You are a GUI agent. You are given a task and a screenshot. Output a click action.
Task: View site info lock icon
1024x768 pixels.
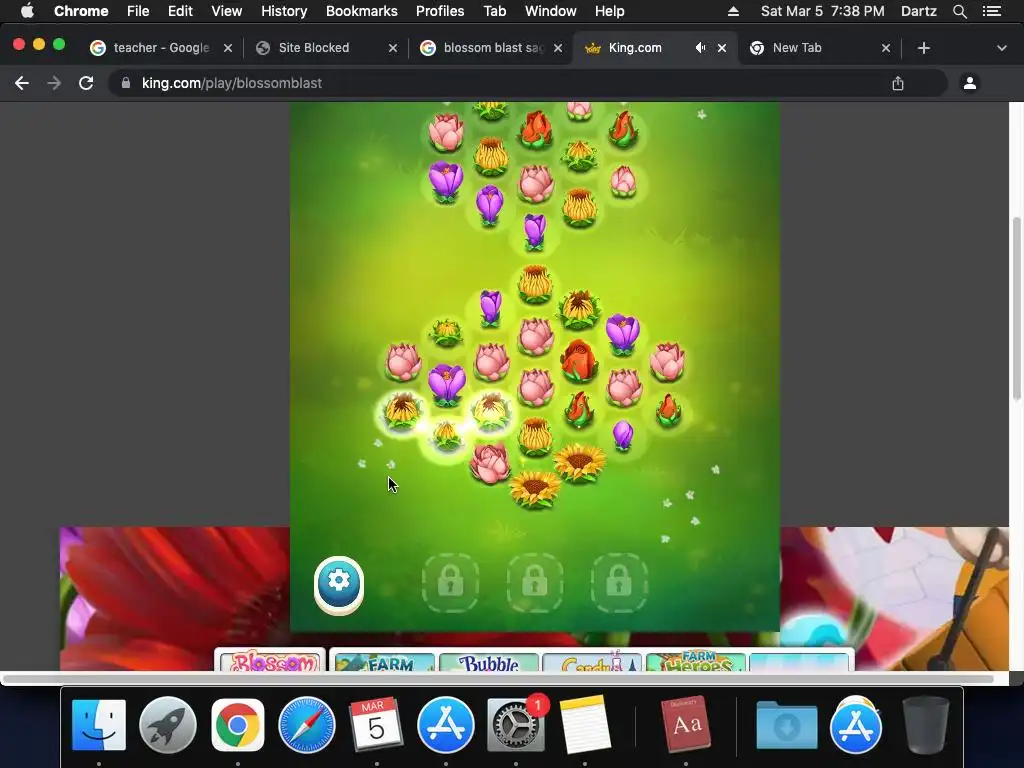click(x=126, y=83)
